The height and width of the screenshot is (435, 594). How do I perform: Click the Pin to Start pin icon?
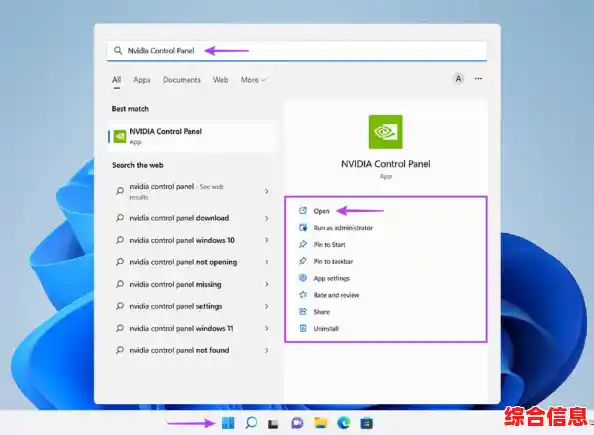(x=303, y=244)
